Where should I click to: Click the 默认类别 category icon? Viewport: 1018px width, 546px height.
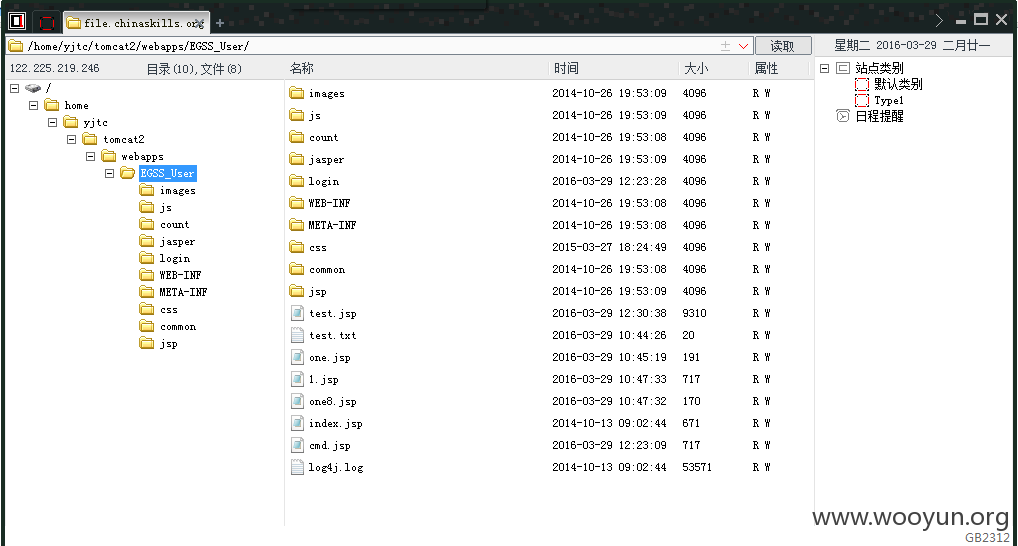click(x=862, y=84)
